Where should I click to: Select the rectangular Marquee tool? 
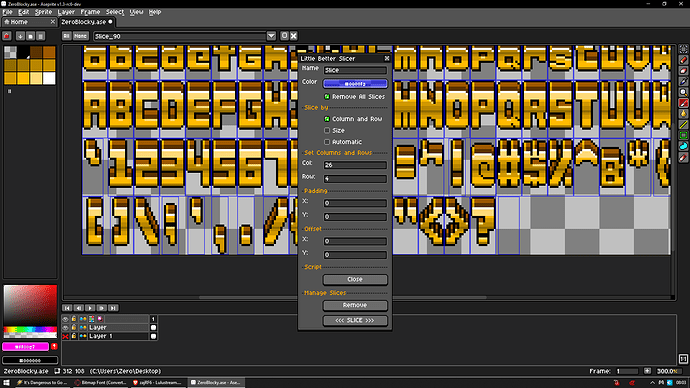point(683,49)
